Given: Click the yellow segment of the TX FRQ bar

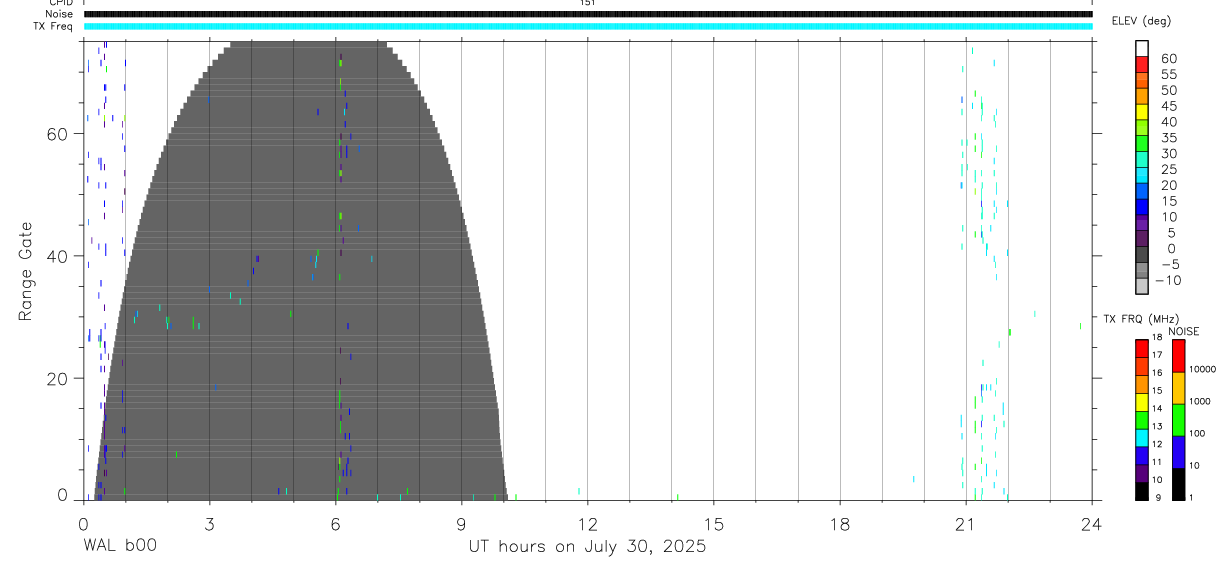Looking at the screenshot, I should click(x=1142, y=402).
